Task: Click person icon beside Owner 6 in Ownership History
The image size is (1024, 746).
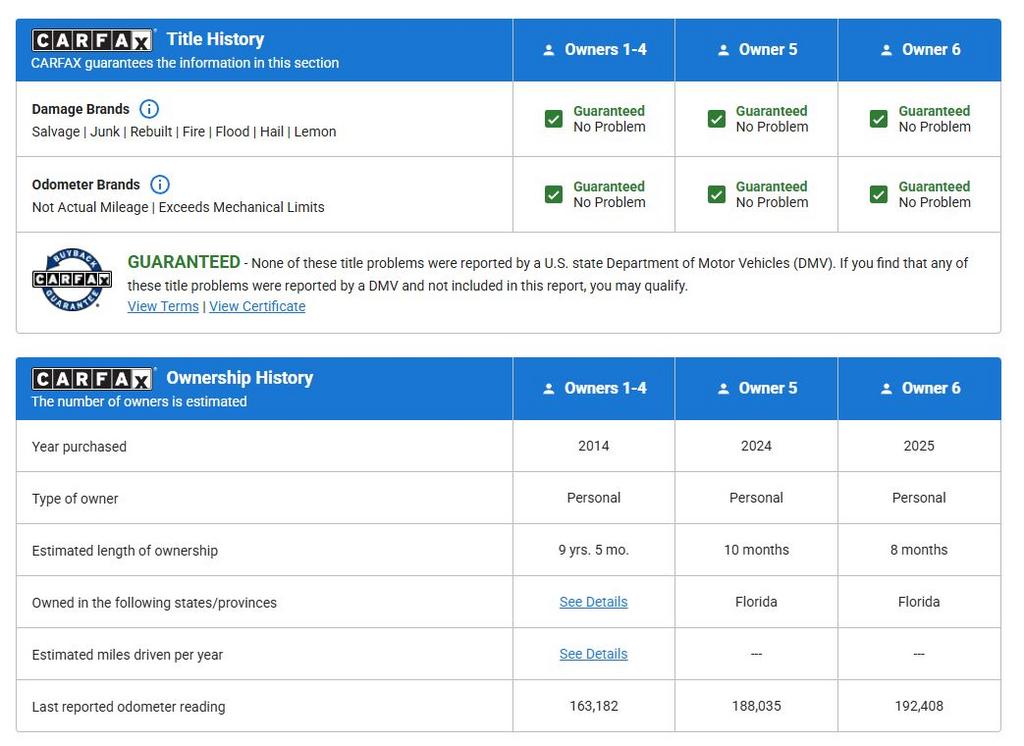Action: pyautogui.click(x=886, y=389)
